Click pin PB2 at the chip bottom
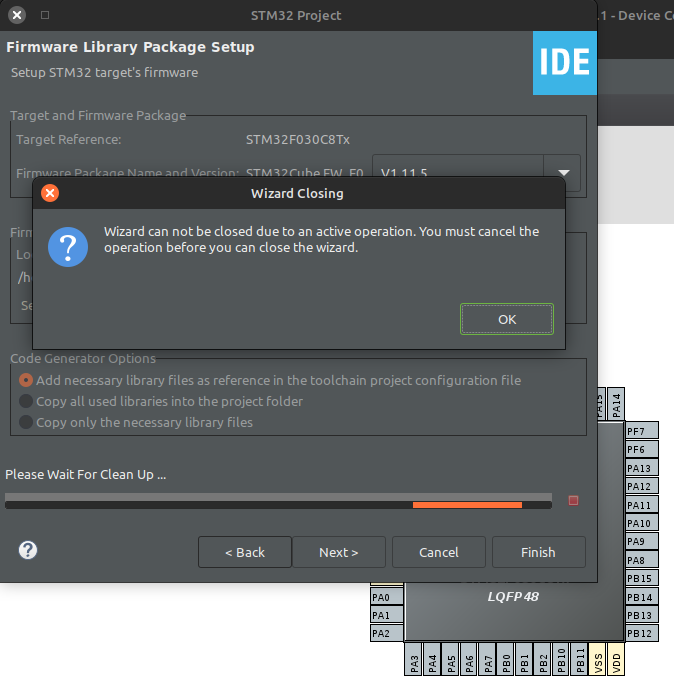The image size is (674, 691). pos(542,659)
